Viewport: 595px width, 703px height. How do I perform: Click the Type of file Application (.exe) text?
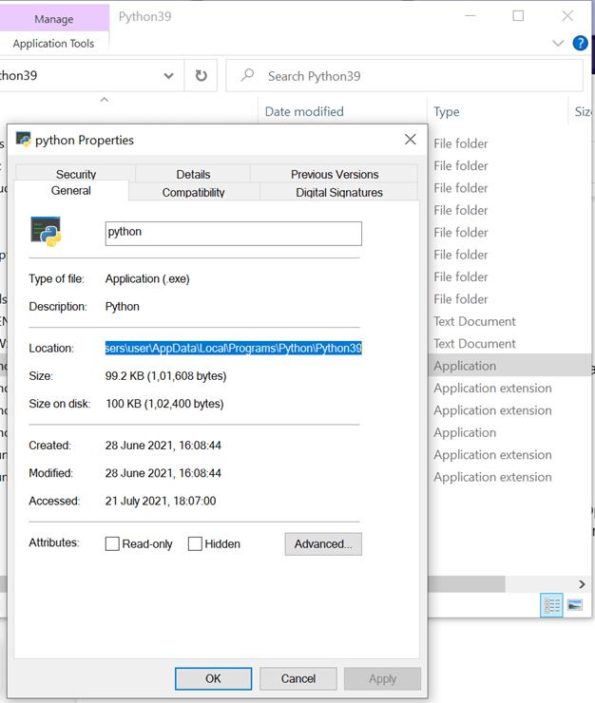[x=147, y=278]
